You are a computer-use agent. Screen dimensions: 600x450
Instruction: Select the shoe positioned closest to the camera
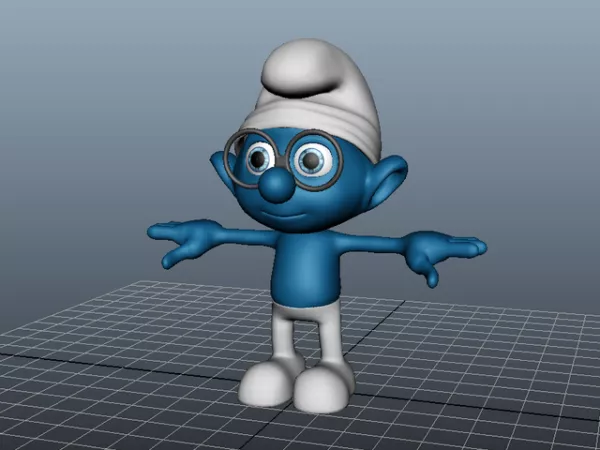tap(322, 387)
